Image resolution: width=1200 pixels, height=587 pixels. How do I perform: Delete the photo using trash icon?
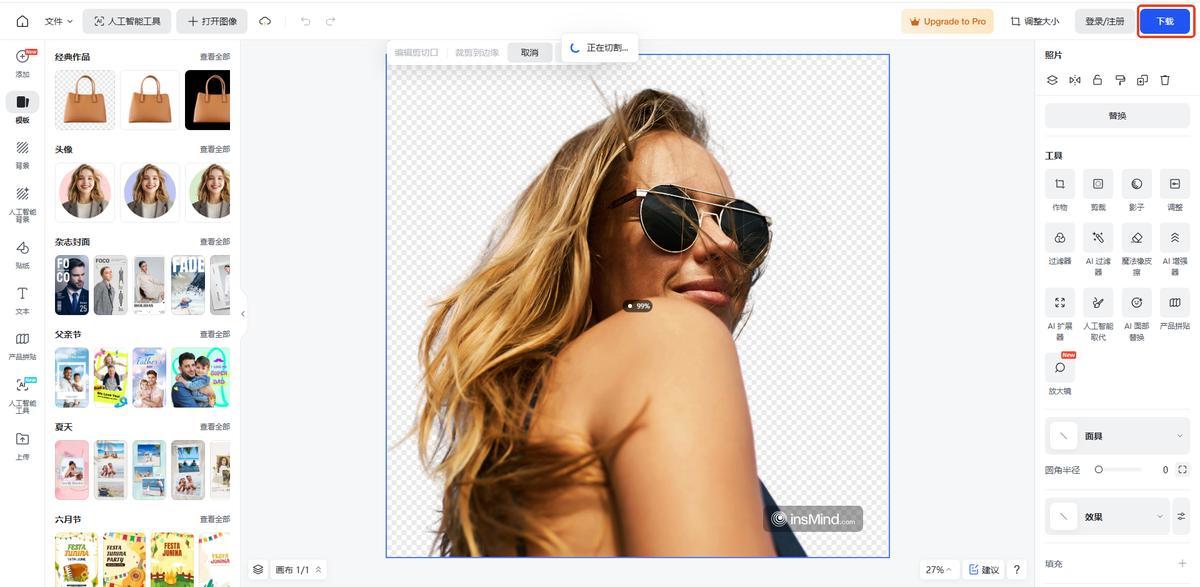(x=1165, y=80)
